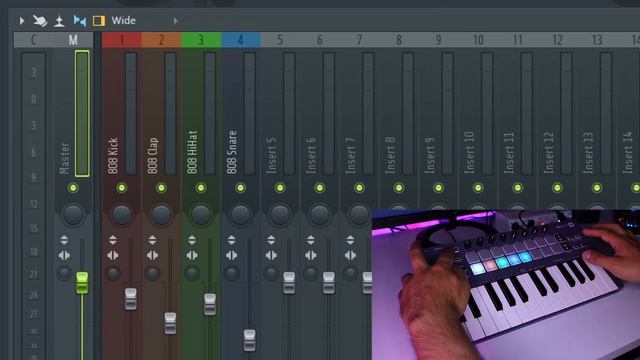Click the Master pan knob

click(x=73, y=214)
